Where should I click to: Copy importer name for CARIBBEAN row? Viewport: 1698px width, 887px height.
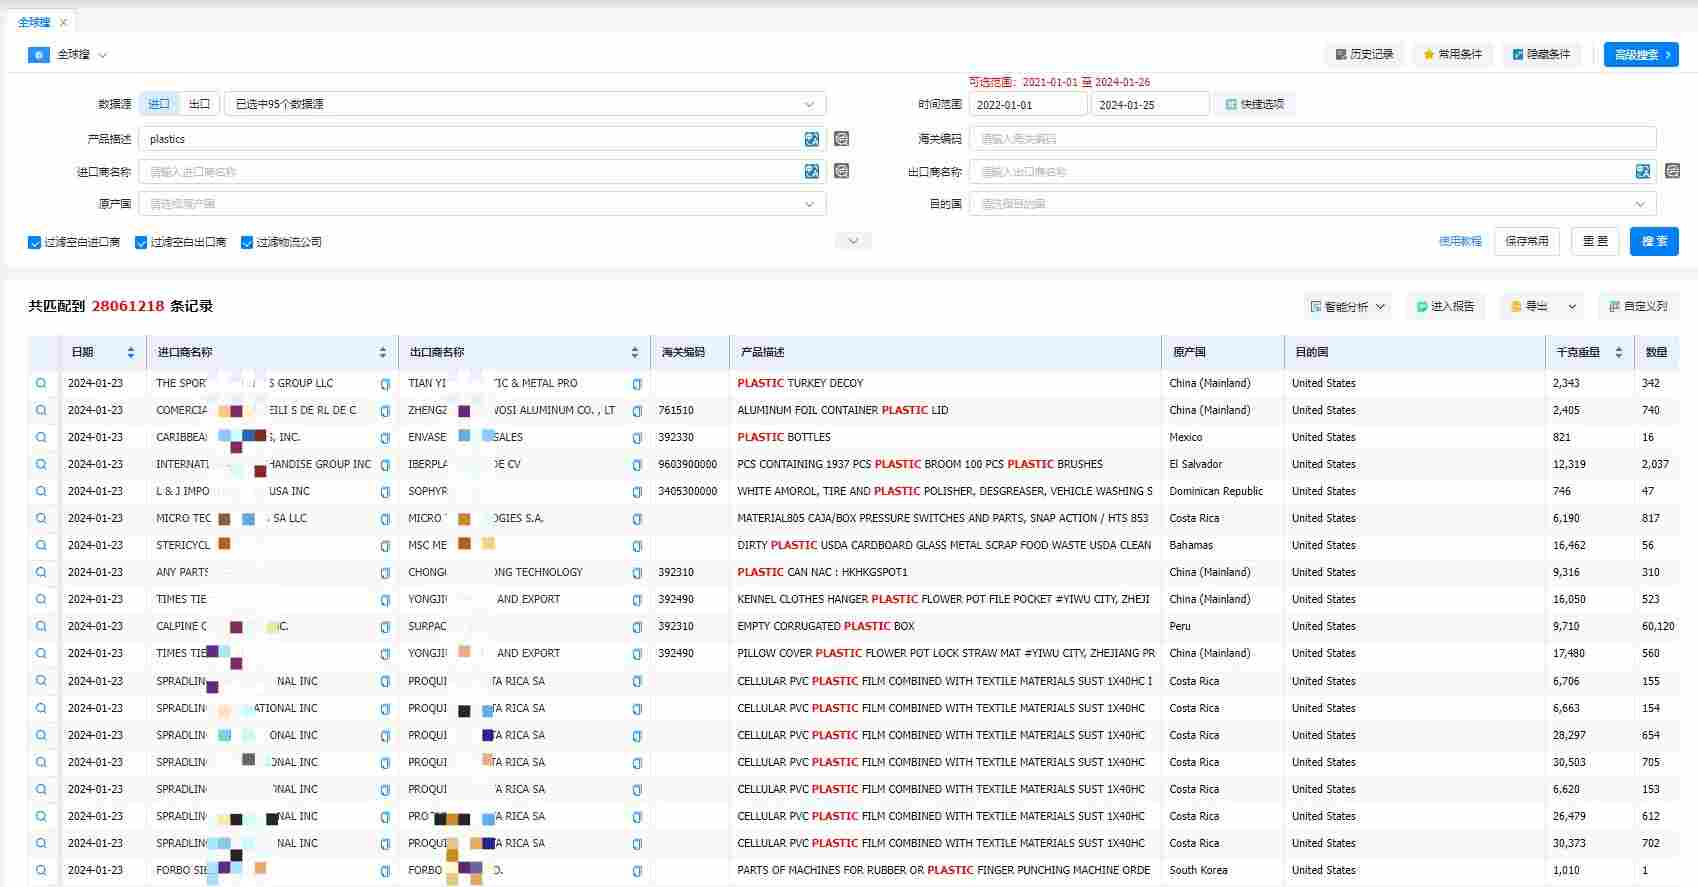385,437
